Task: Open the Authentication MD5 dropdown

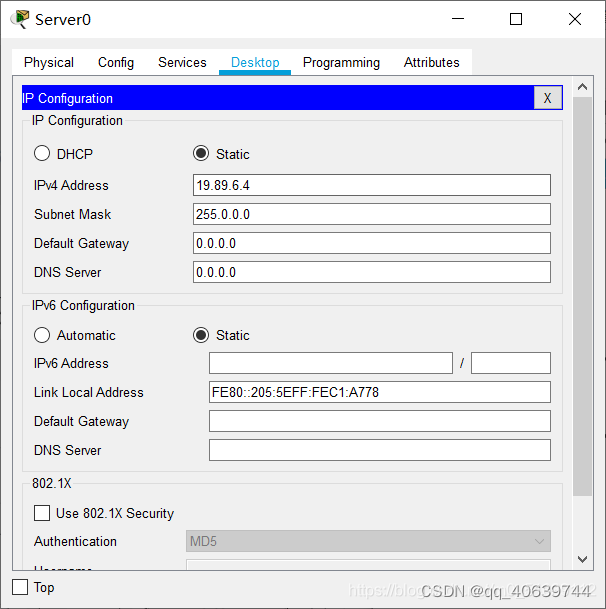Action: pos(368,541)
